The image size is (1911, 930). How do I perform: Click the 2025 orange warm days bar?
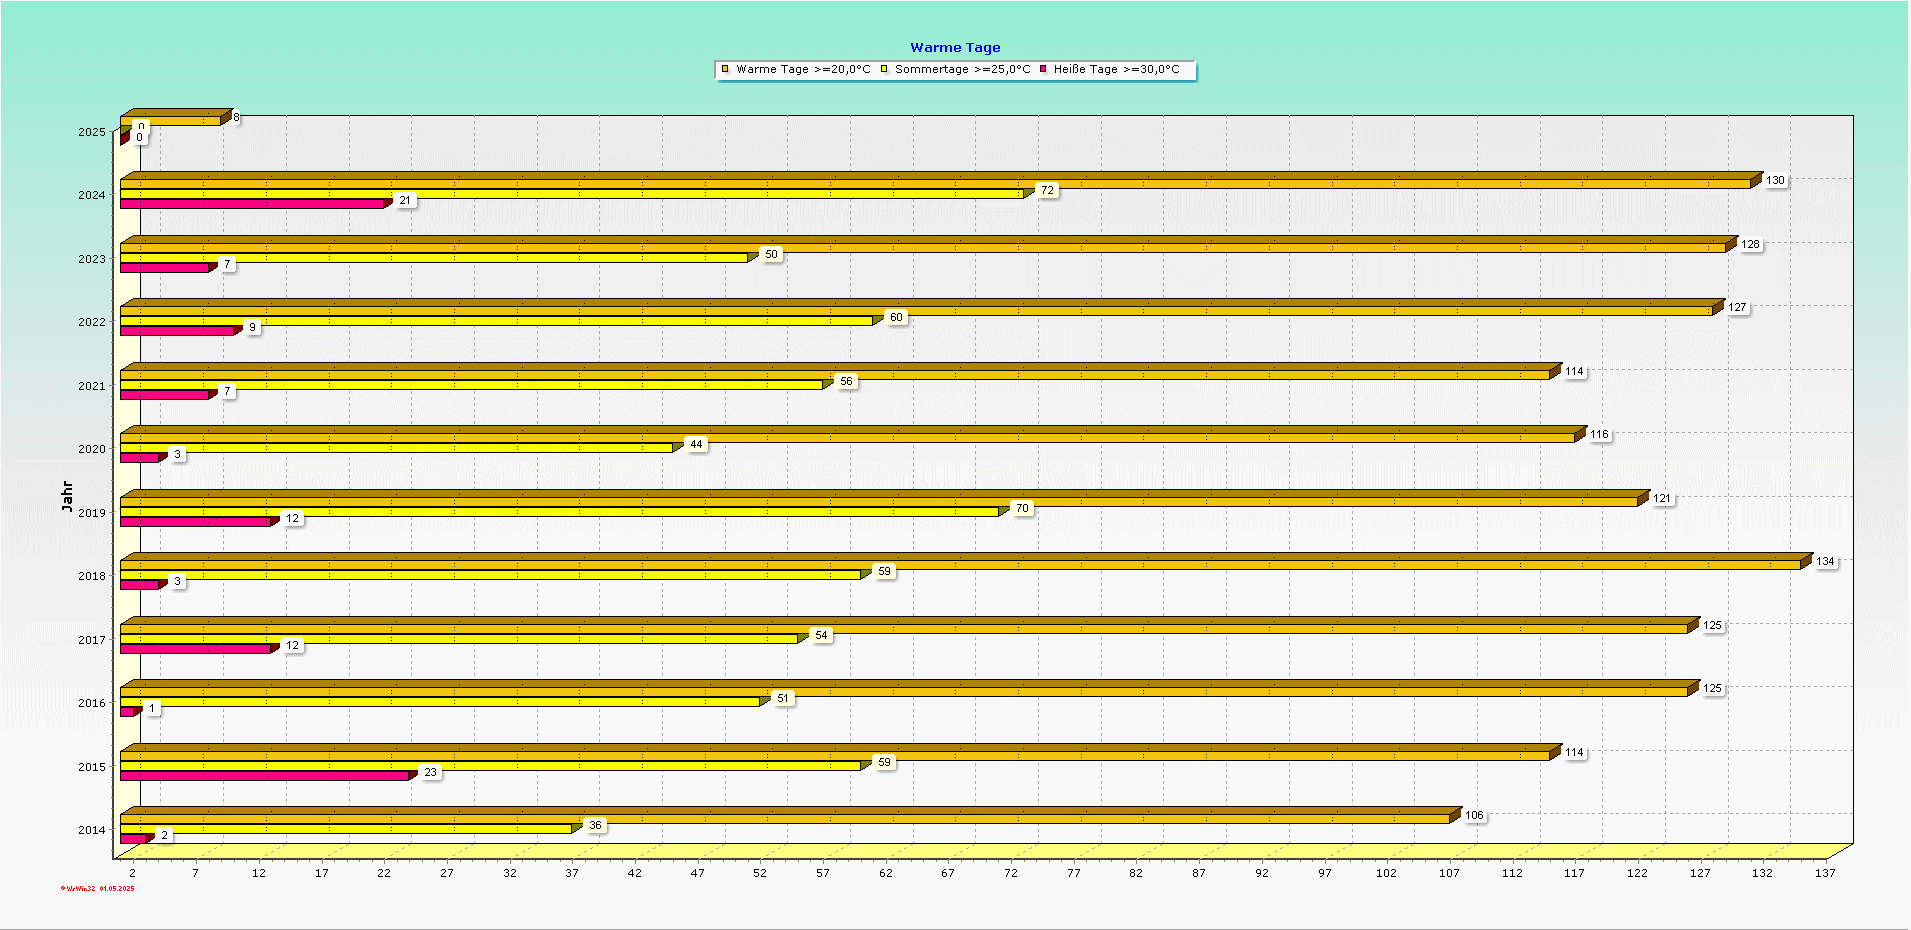176,118
